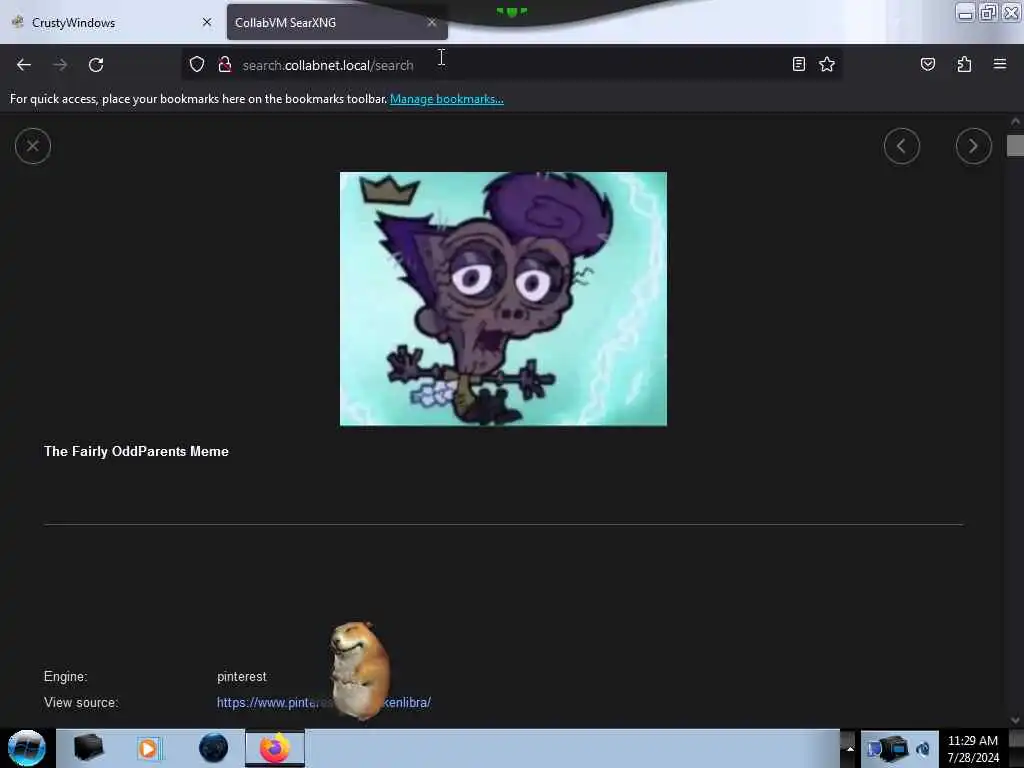Click the greyed forward navigation arrow
Image resolution: width=1024 pixels, height=768 pixels.
59,65
